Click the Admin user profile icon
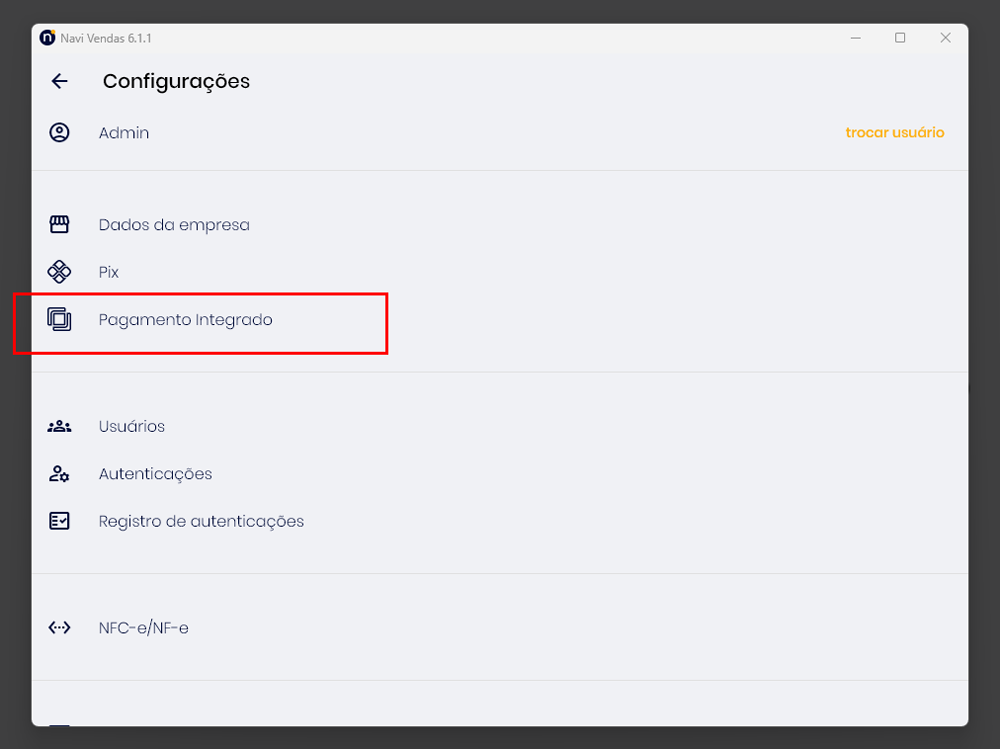The height and width of the screenshot is (749, 1000). click(x=60, y=133)
